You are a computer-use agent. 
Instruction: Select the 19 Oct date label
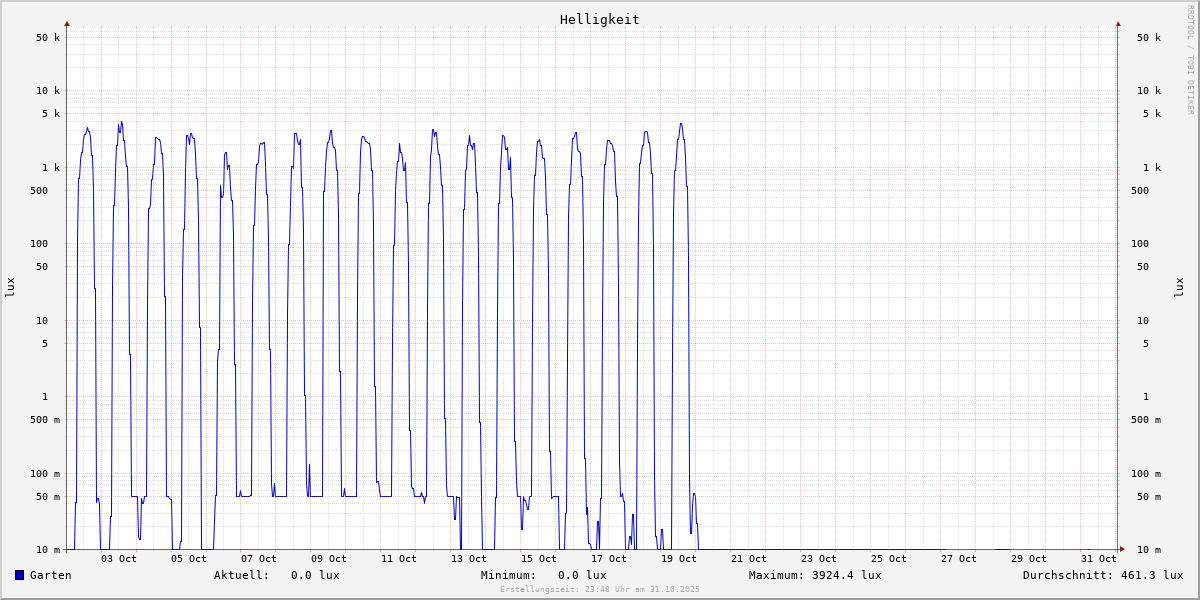(679, 559)
